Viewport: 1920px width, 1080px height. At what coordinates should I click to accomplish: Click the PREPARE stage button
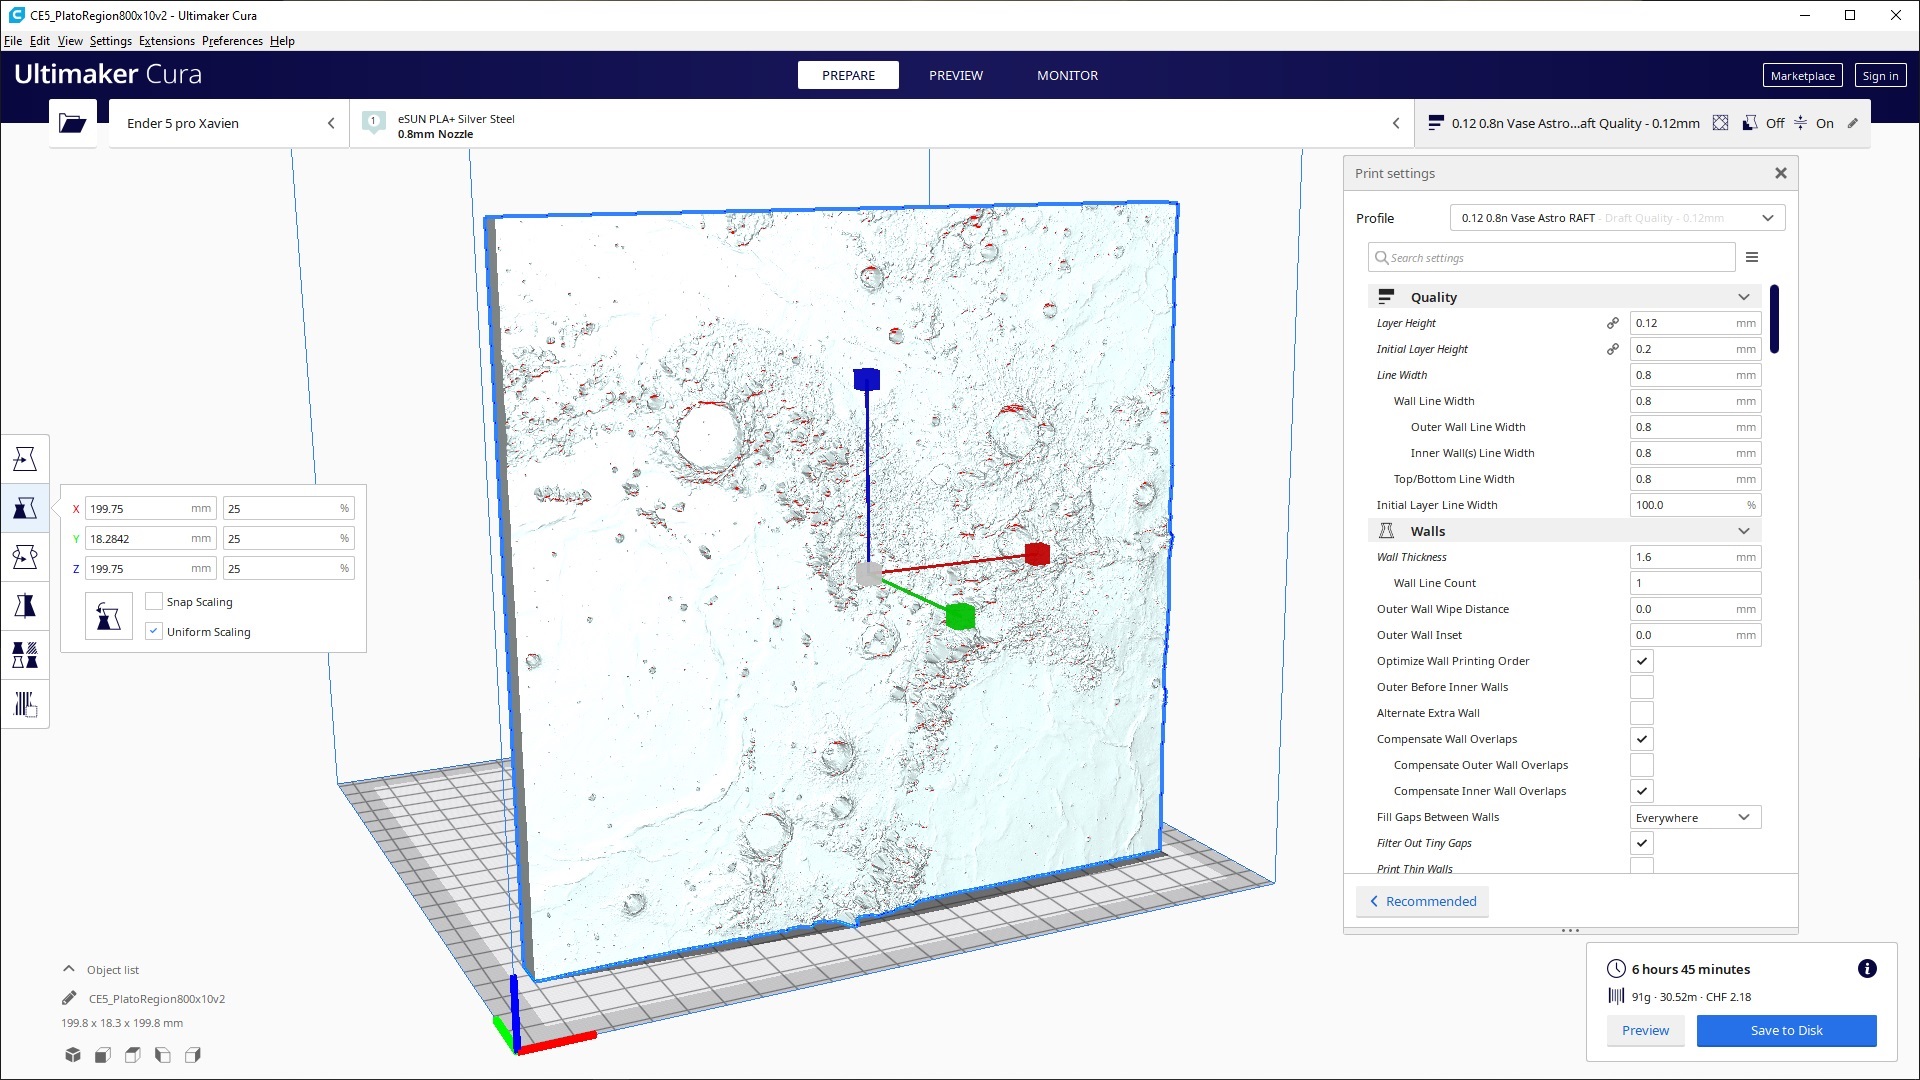848,75
